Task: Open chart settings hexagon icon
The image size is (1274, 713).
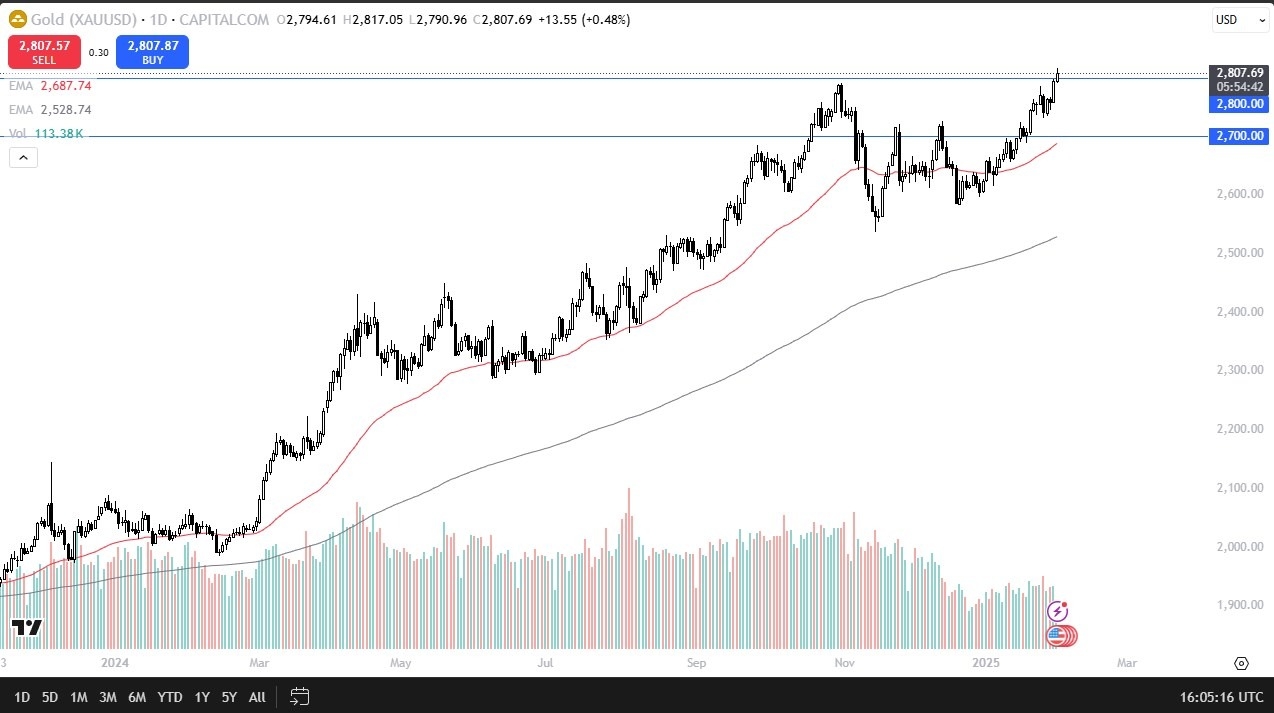Action: click(x=1241, y=663)
